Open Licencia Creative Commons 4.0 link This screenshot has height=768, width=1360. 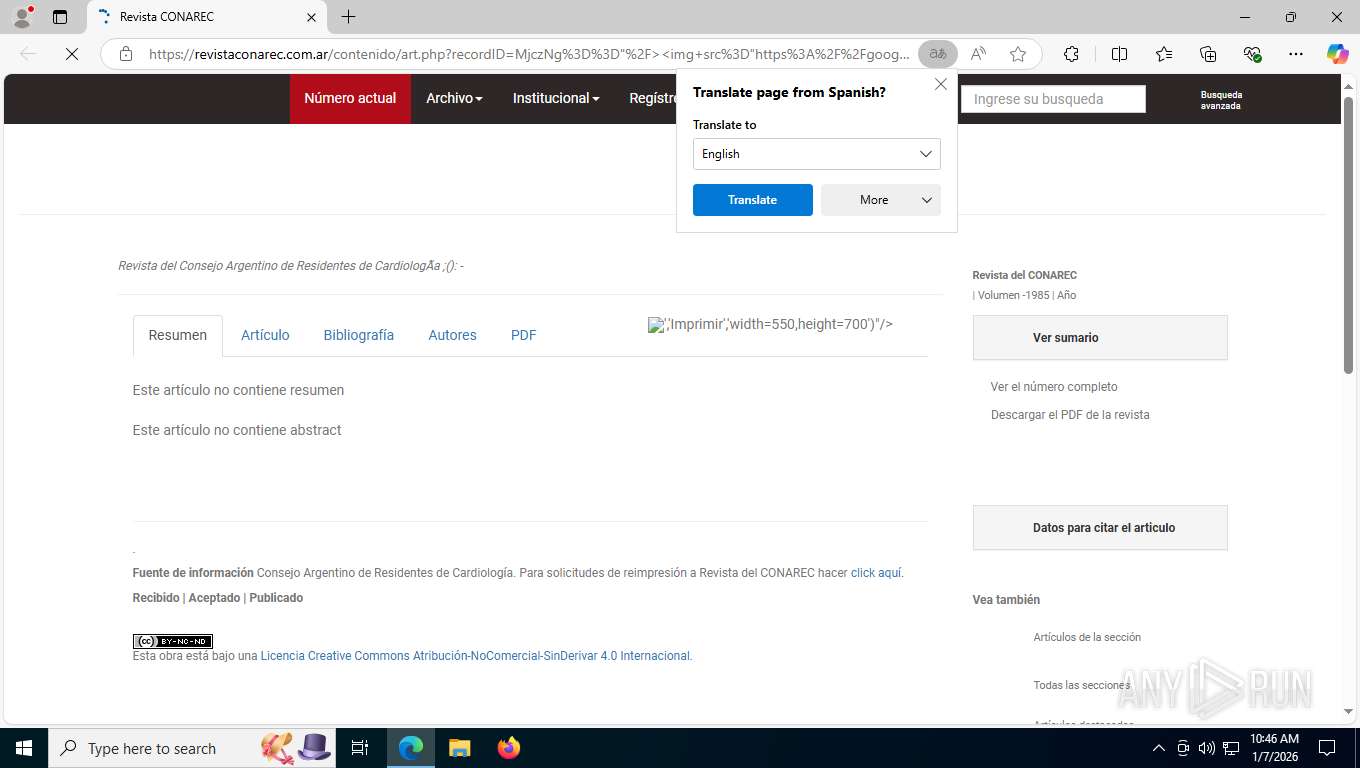475,656
